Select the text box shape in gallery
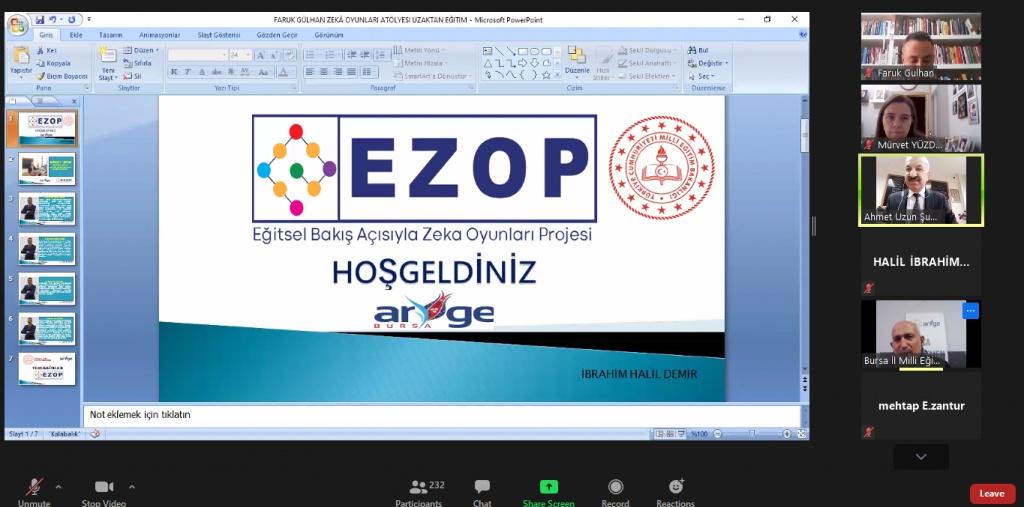Screen dimensions: 1024x507 tap(487, 51)
